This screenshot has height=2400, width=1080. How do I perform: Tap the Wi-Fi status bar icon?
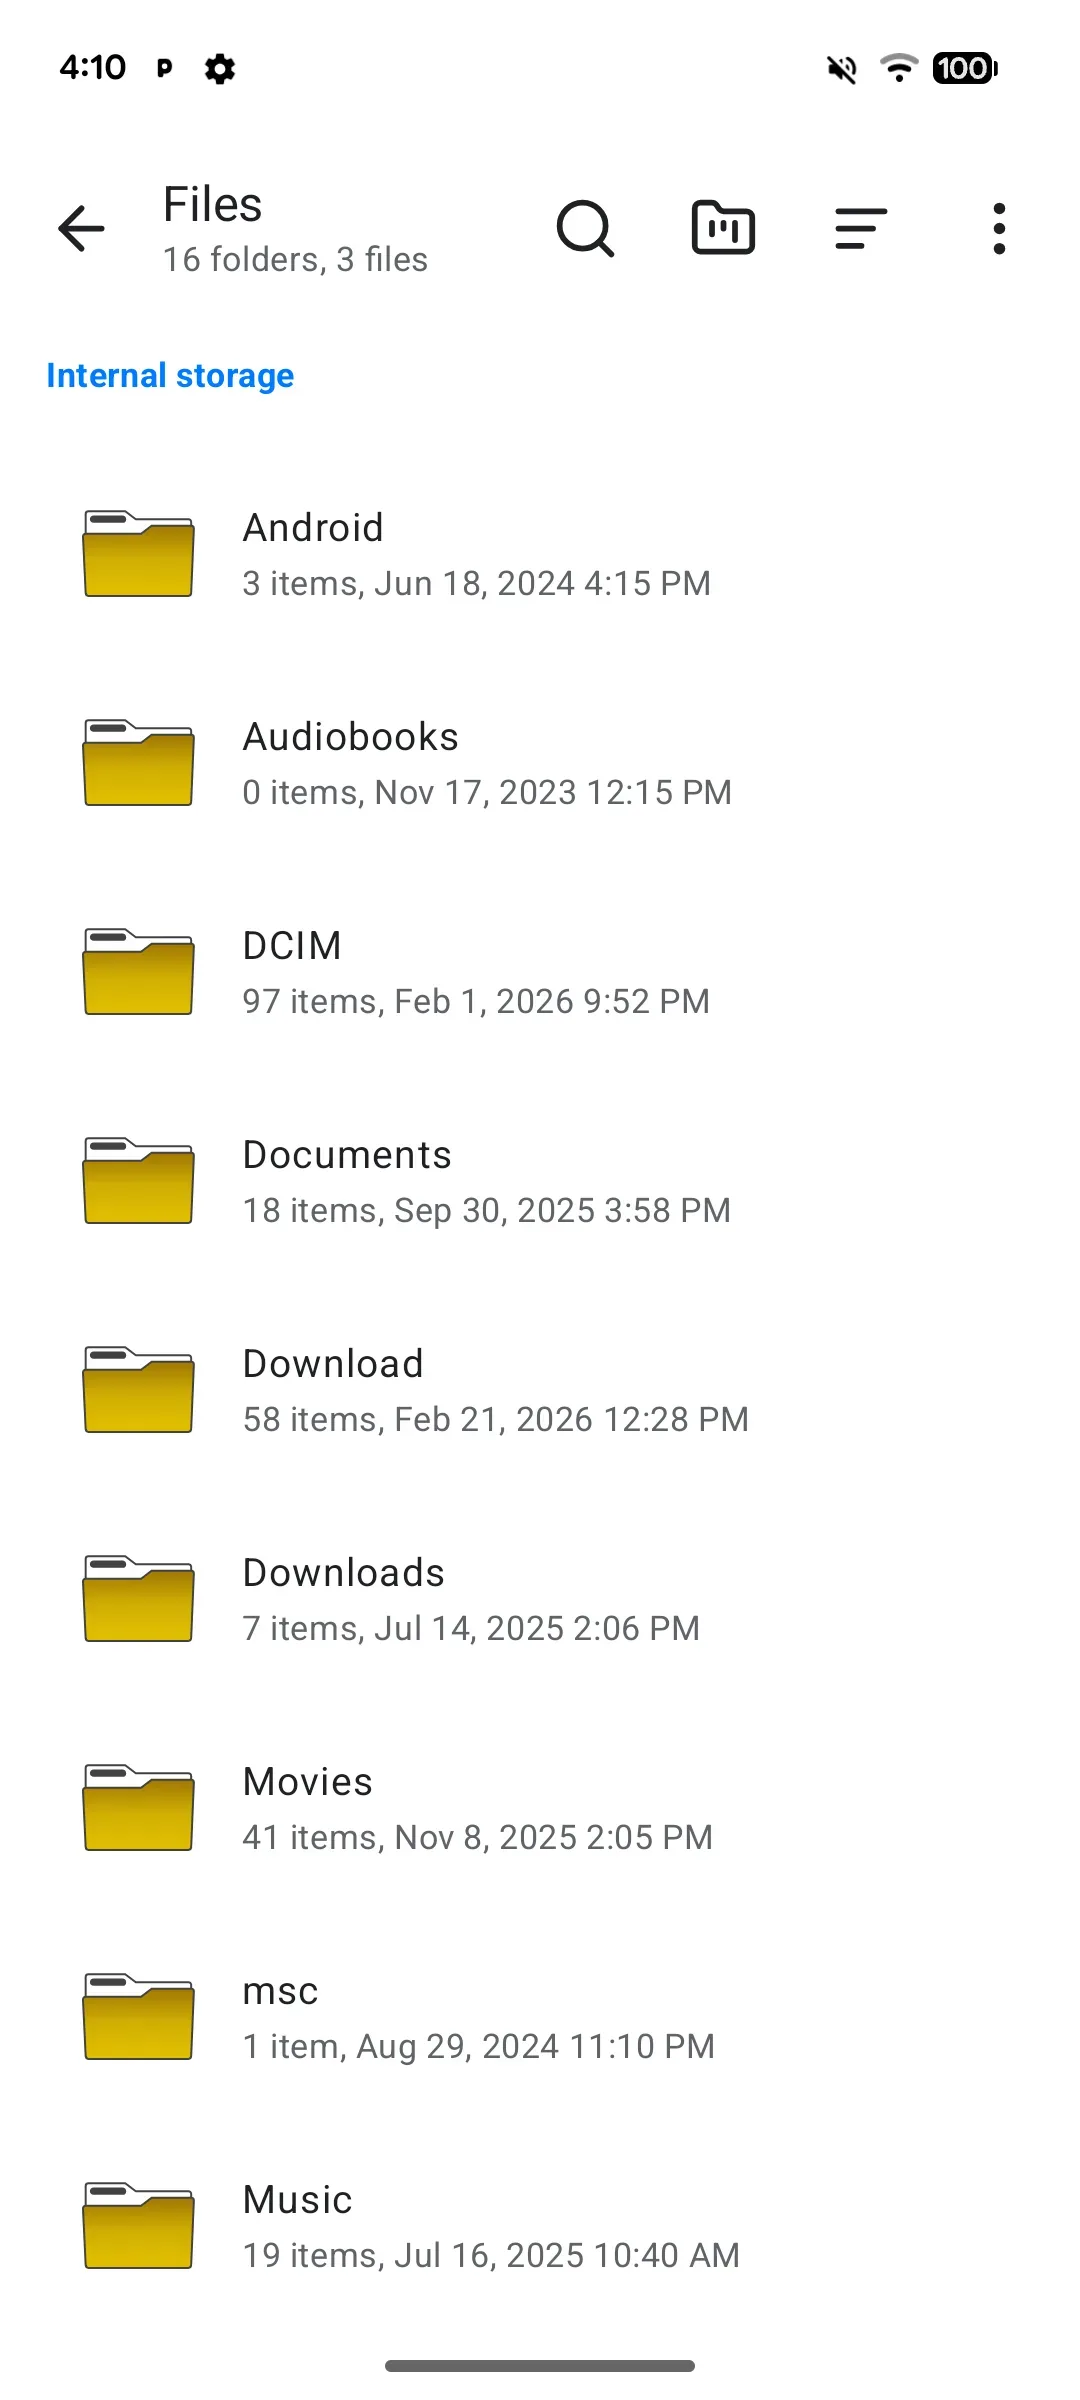(899, 68)
